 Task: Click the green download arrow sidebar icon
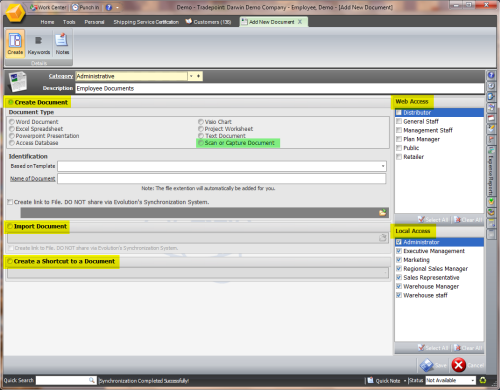tap(491, 201)
